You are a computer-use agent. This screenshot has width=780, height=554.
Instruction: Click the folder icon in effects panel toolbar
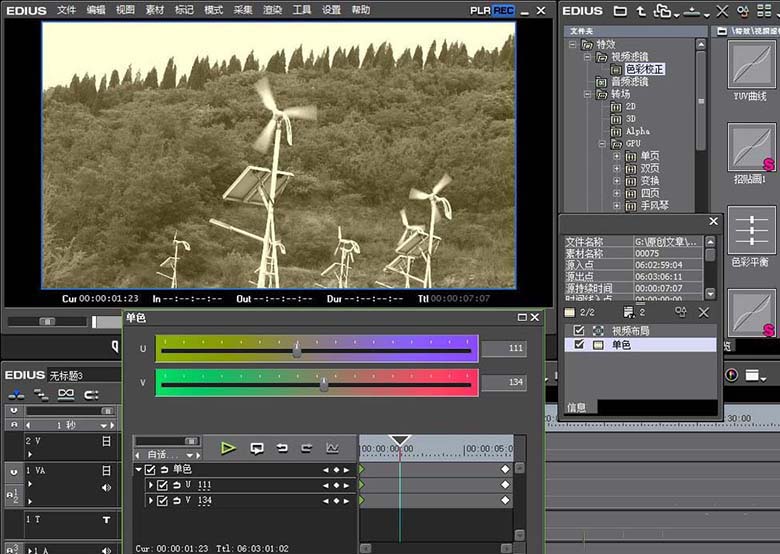620,11
